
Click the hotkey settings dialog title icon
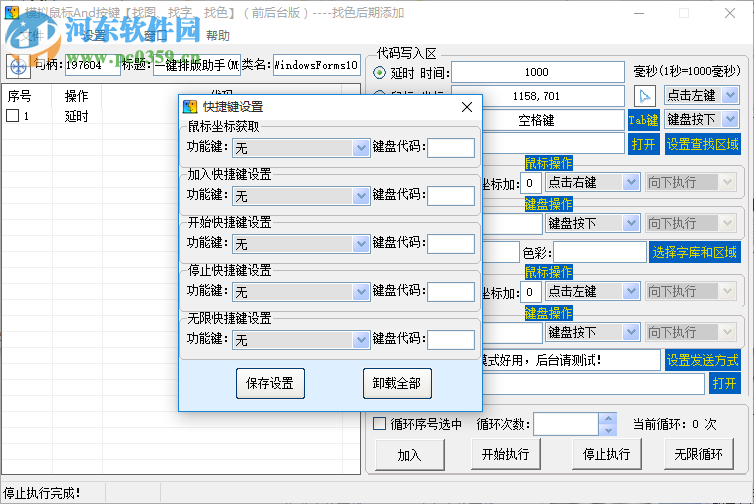pyautogui.click(x=190, y=107)
